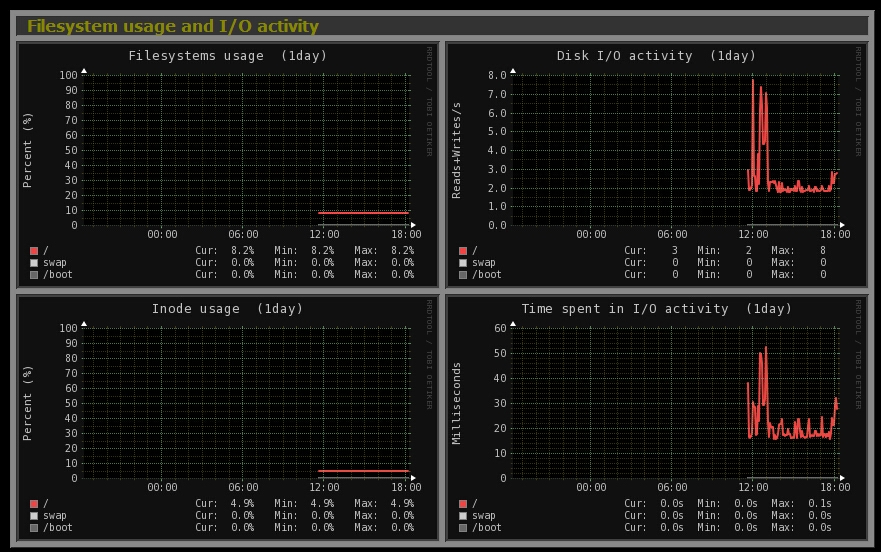Click red '/' swatch in Disk I/O activity legend
This screenshot has width=881, height=552.
[x=463, y=251]
